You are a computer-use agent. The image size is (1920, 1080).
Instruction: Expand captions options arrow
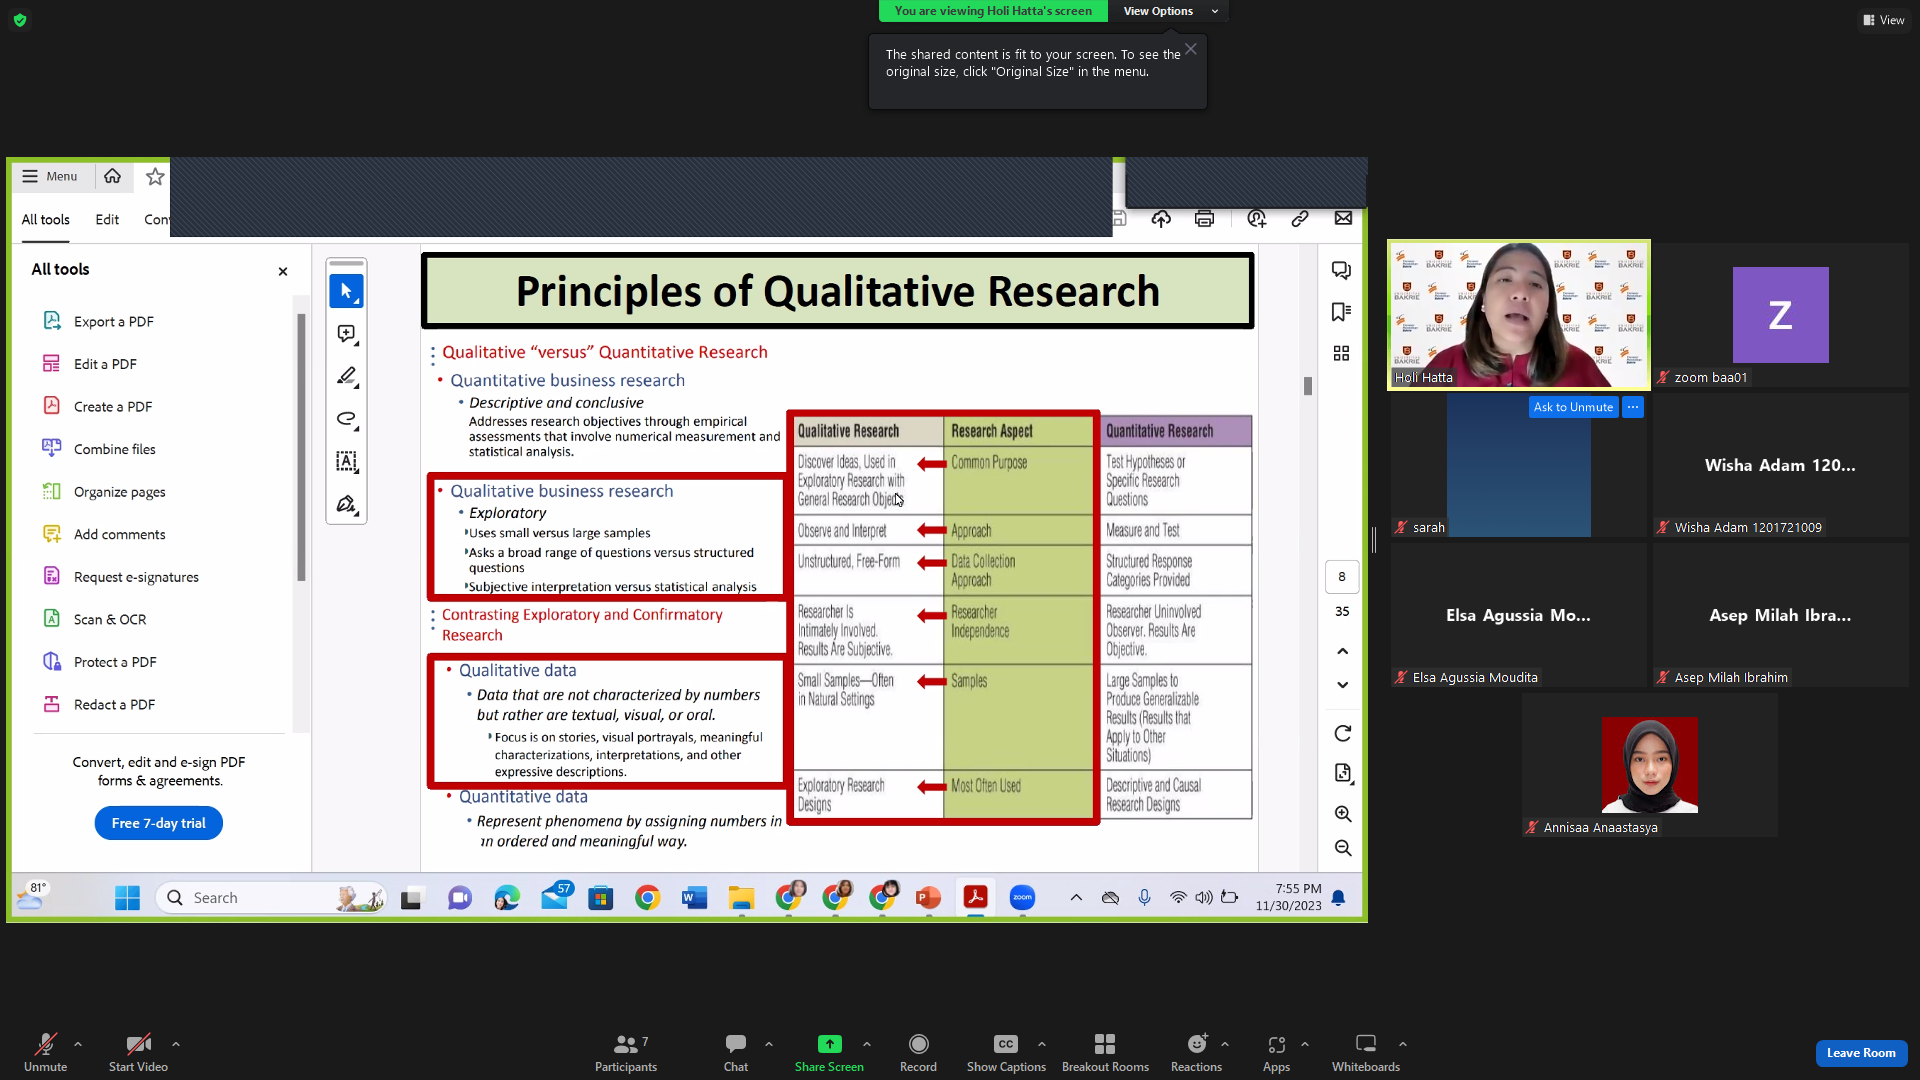pyautogui.click(x=1042, y=1044)
